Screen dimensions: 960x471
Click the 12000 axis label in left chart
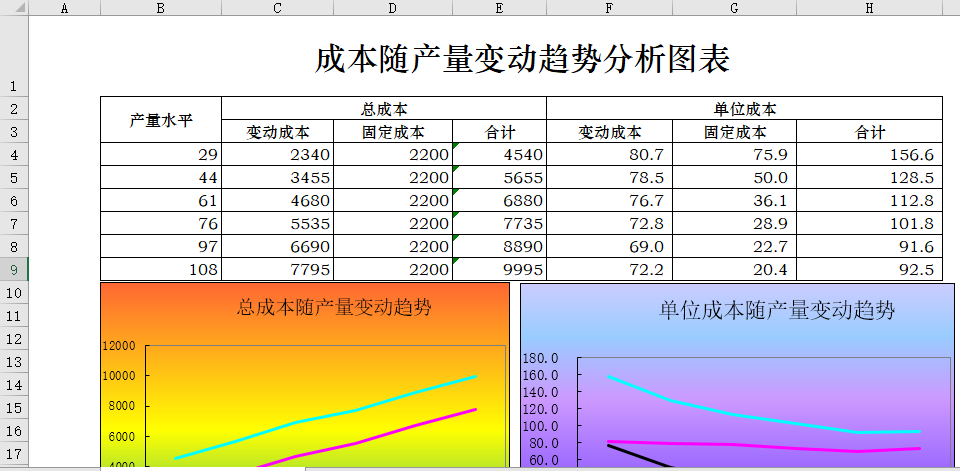pos(119,346)
